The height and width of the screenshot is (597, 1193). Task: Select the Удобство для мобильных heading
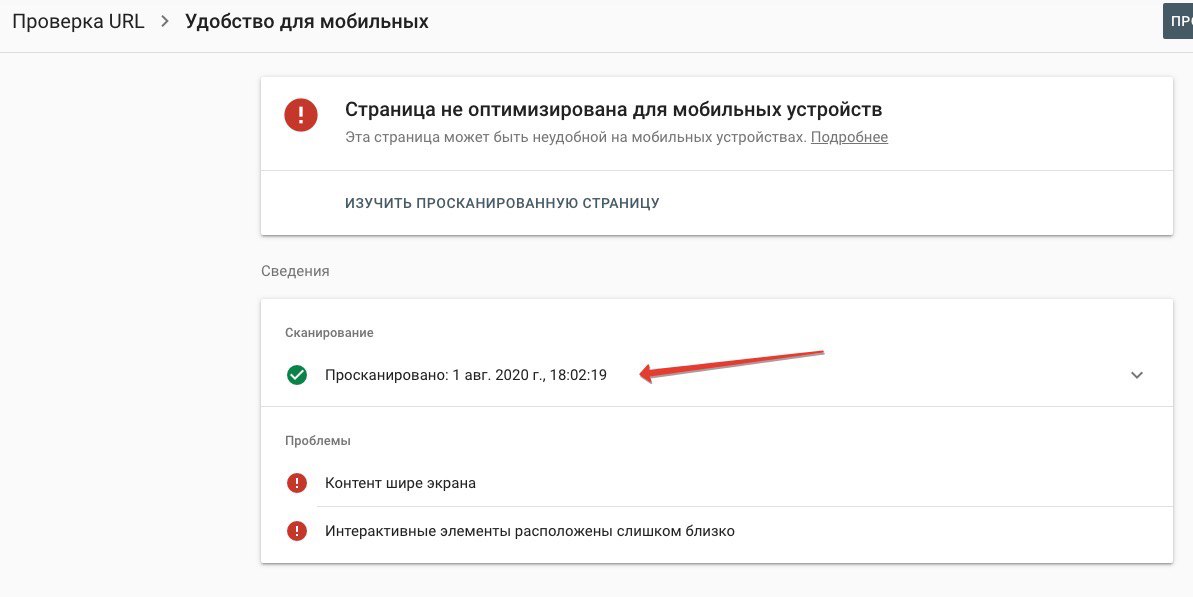pyautogui.click(x=307, y=21)
